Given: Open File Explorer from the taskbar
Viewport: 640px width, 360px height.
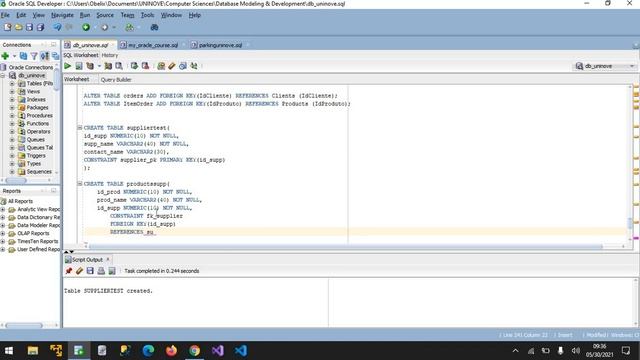Looking at the screenshot, I should [33, 351].
